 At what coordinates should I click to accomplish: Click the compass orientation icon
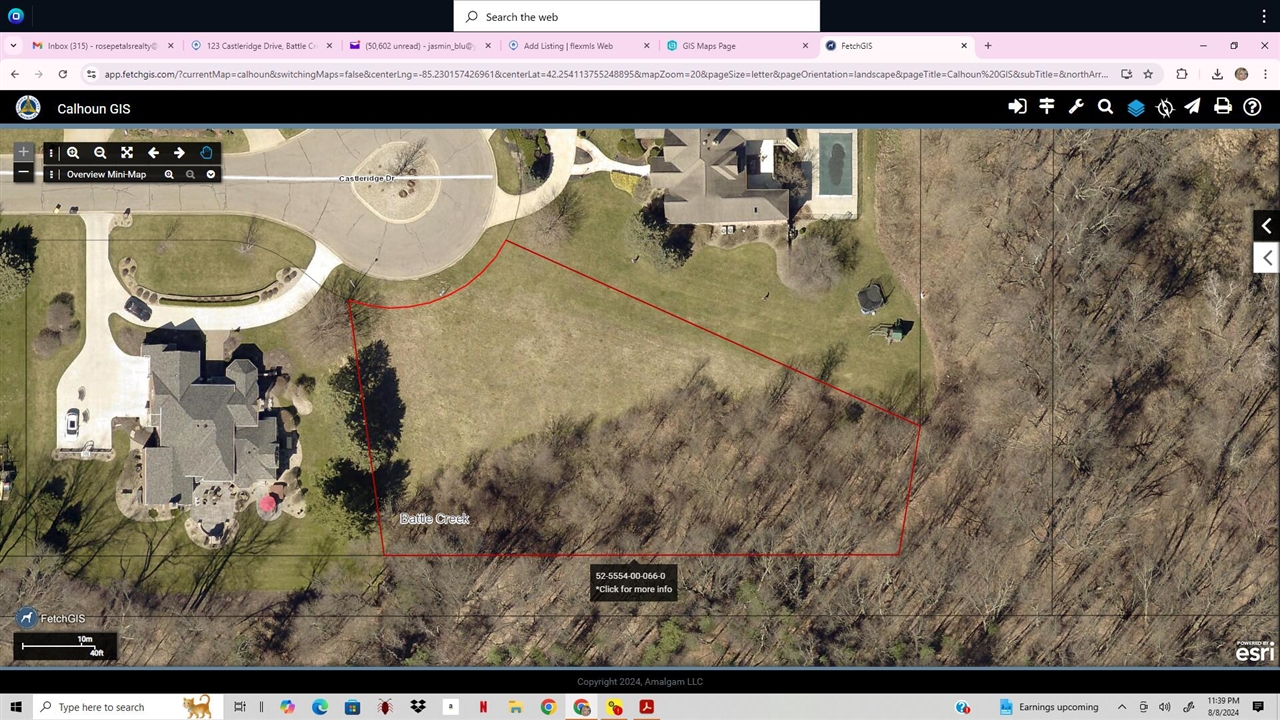click(1165, 107)
